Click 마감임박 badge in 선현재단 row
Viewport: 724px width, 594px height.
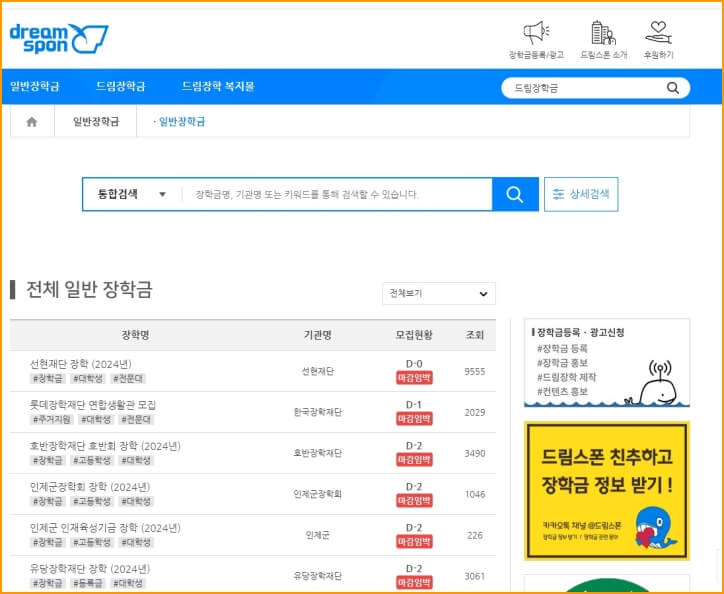414,378
